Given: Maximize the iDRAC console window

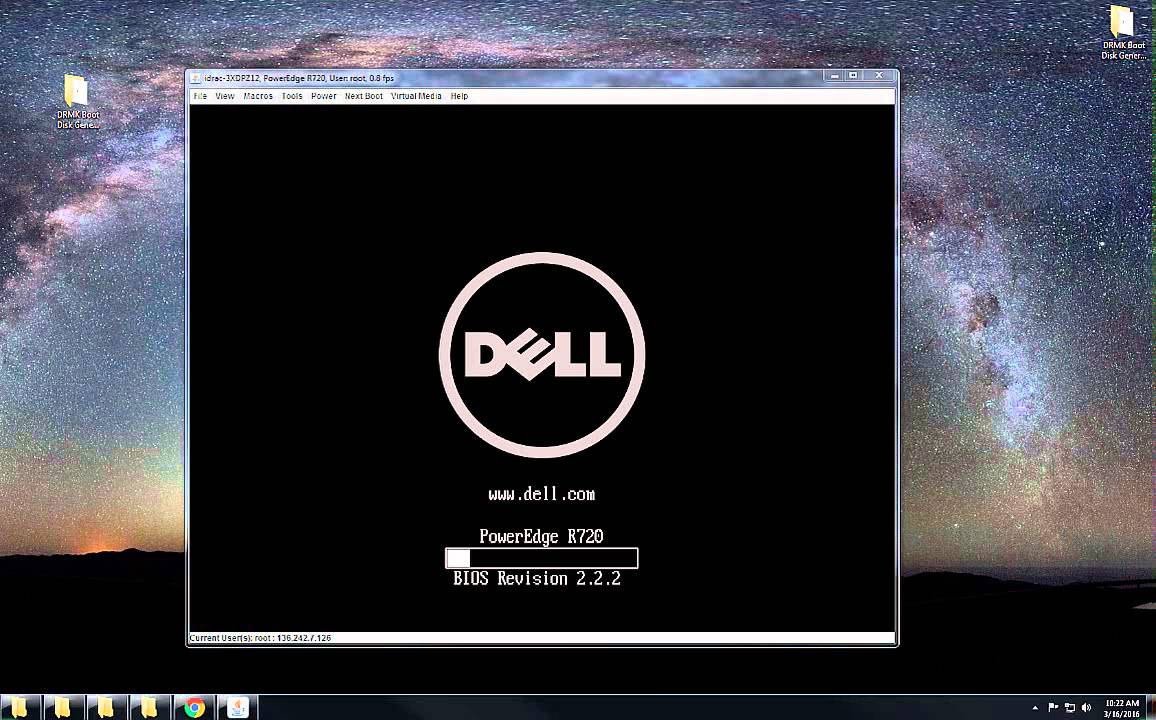Looking at the screenshot, I should (854, 76).
